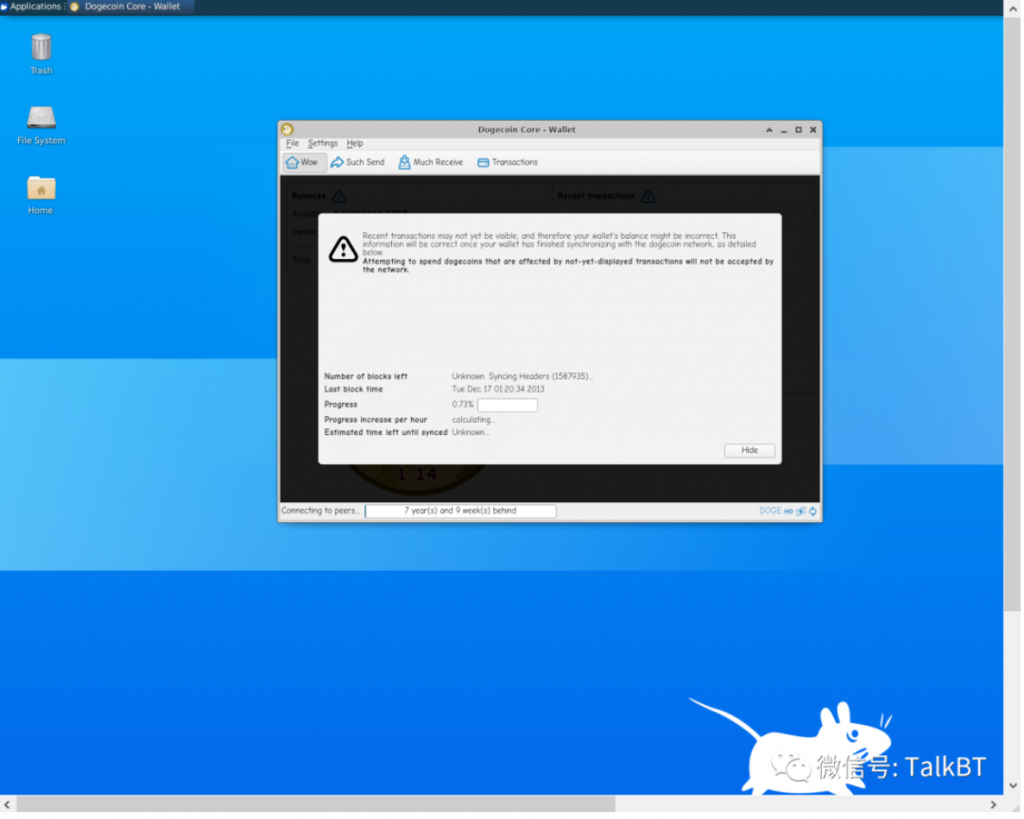Click the 'Dogecoin Core - Wallet' window title text
The image size is (1024, 819).
point(526,130)
